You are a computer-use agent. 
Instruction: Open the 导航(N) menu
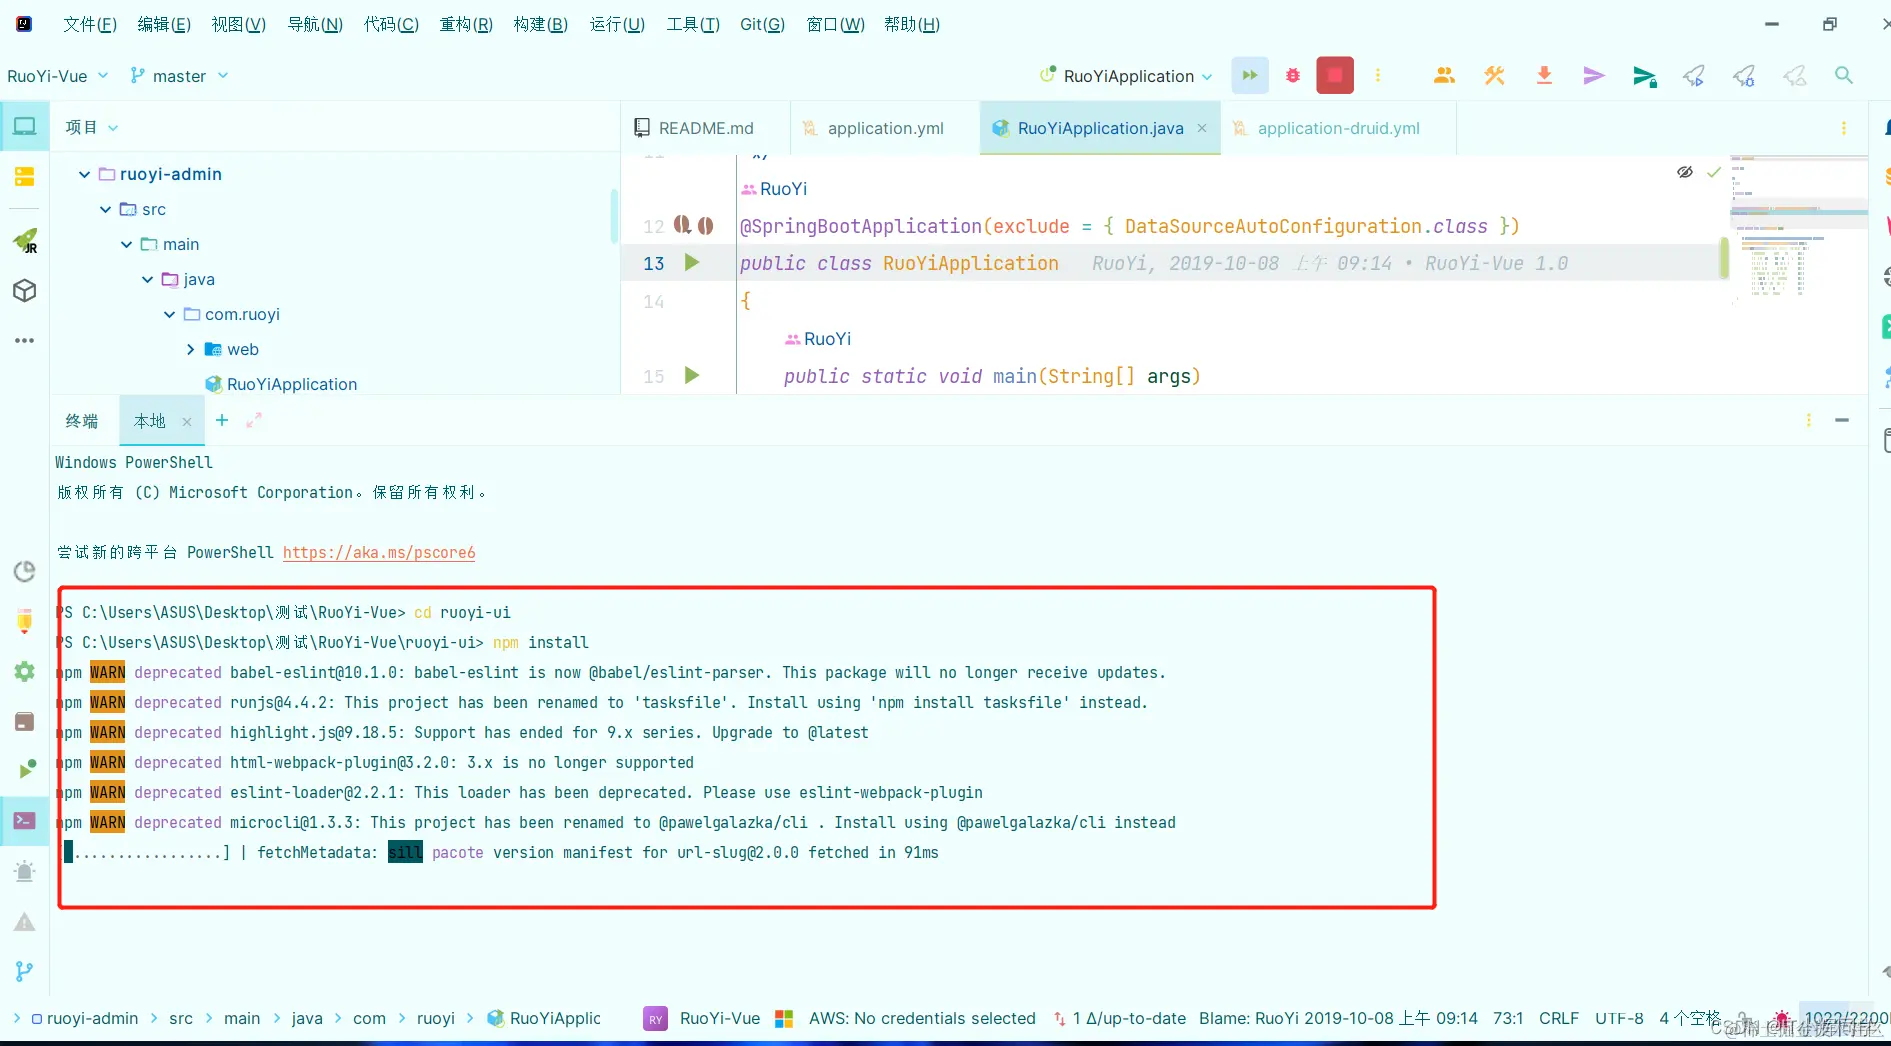(x=315, y=24)
